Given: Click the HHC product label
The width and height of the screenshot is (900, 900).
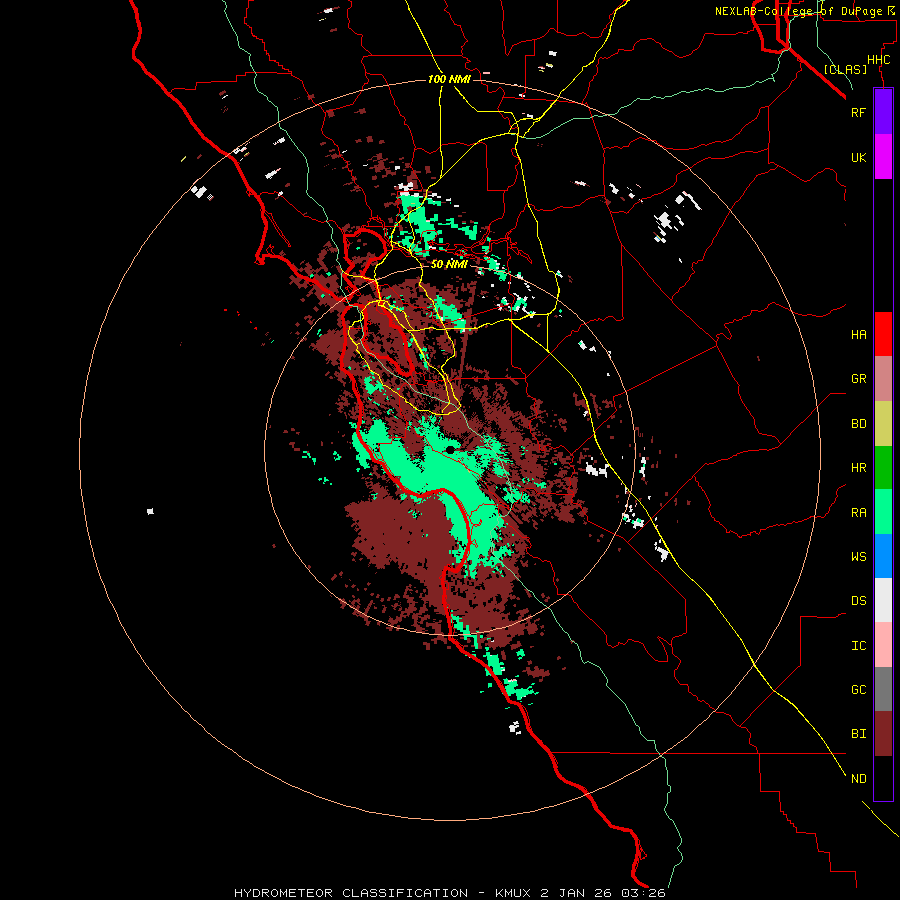Looking at the screenshot, I should 879,60.
